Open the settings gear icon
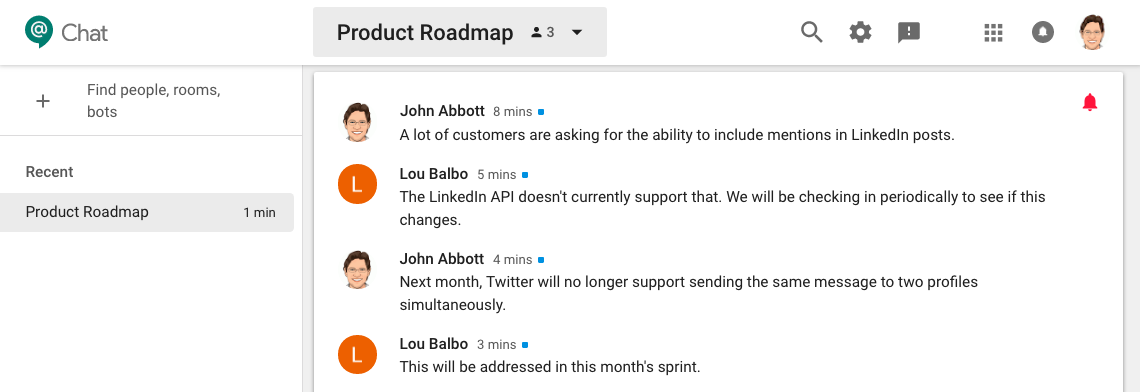 point(860,32)
